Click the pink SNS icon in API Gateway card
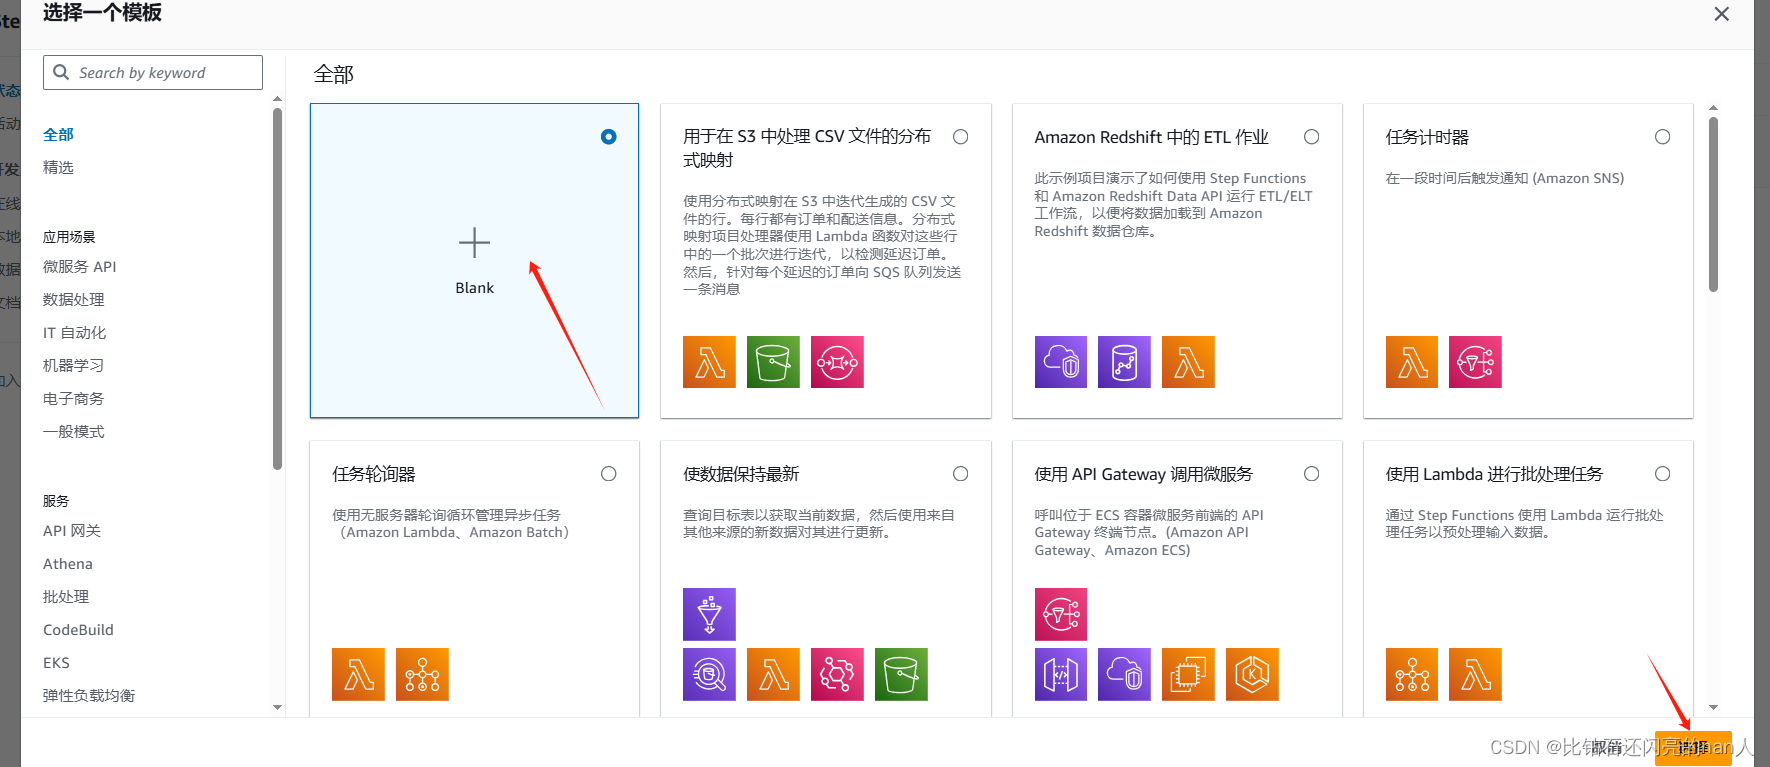This screenshot has height=767, width=1770. (x=1061, y=614)
